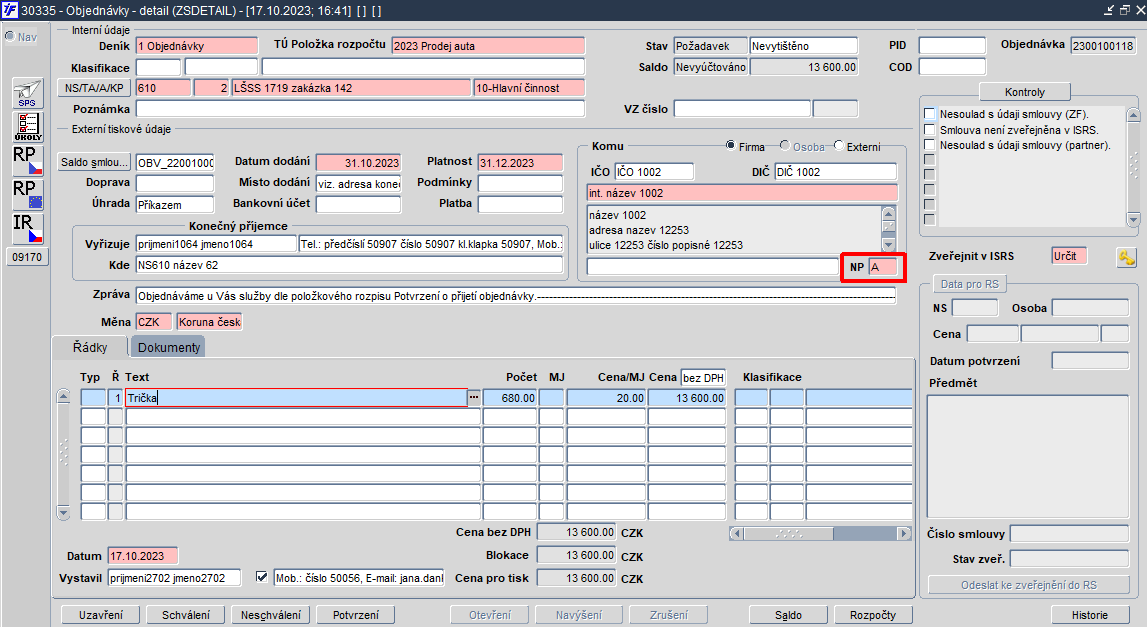This screenshot has height=627, width=1147.
Task: Click the Úhrada field 'Příkazem'
Action: (x=175, y=205)
